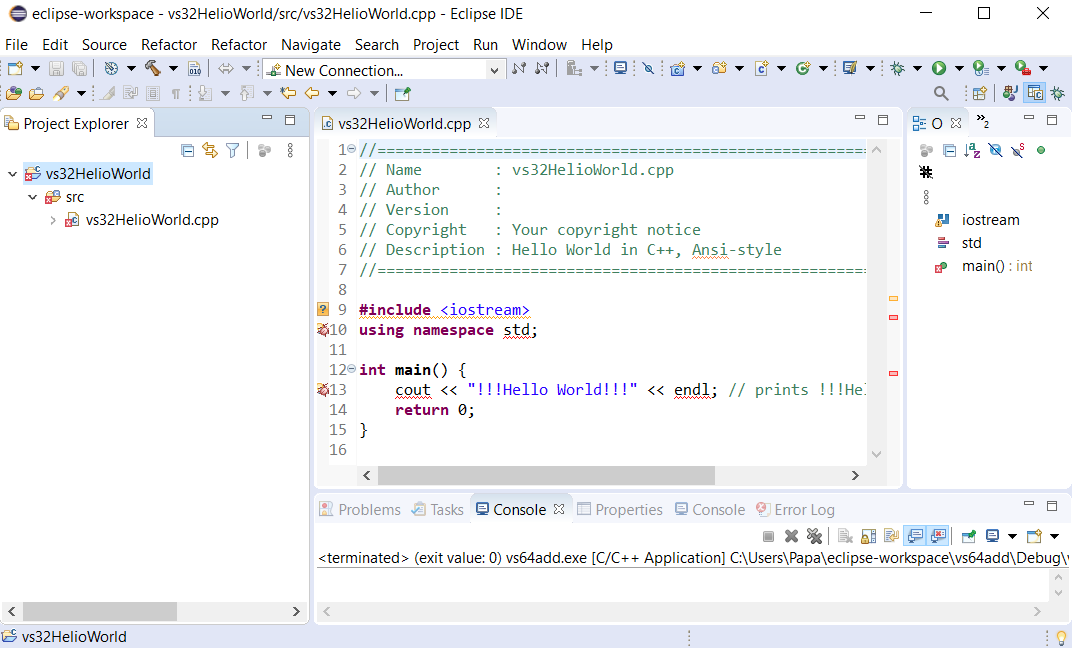Click the New C++ Class icon
This screenshot has width=1072, height=648.
(x=803, y=68)
